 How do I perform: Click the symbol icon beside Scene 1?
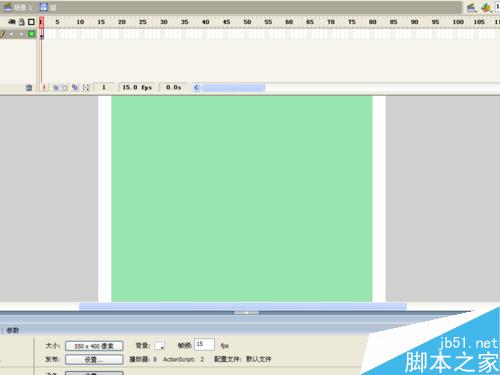[x=44, y=7]
